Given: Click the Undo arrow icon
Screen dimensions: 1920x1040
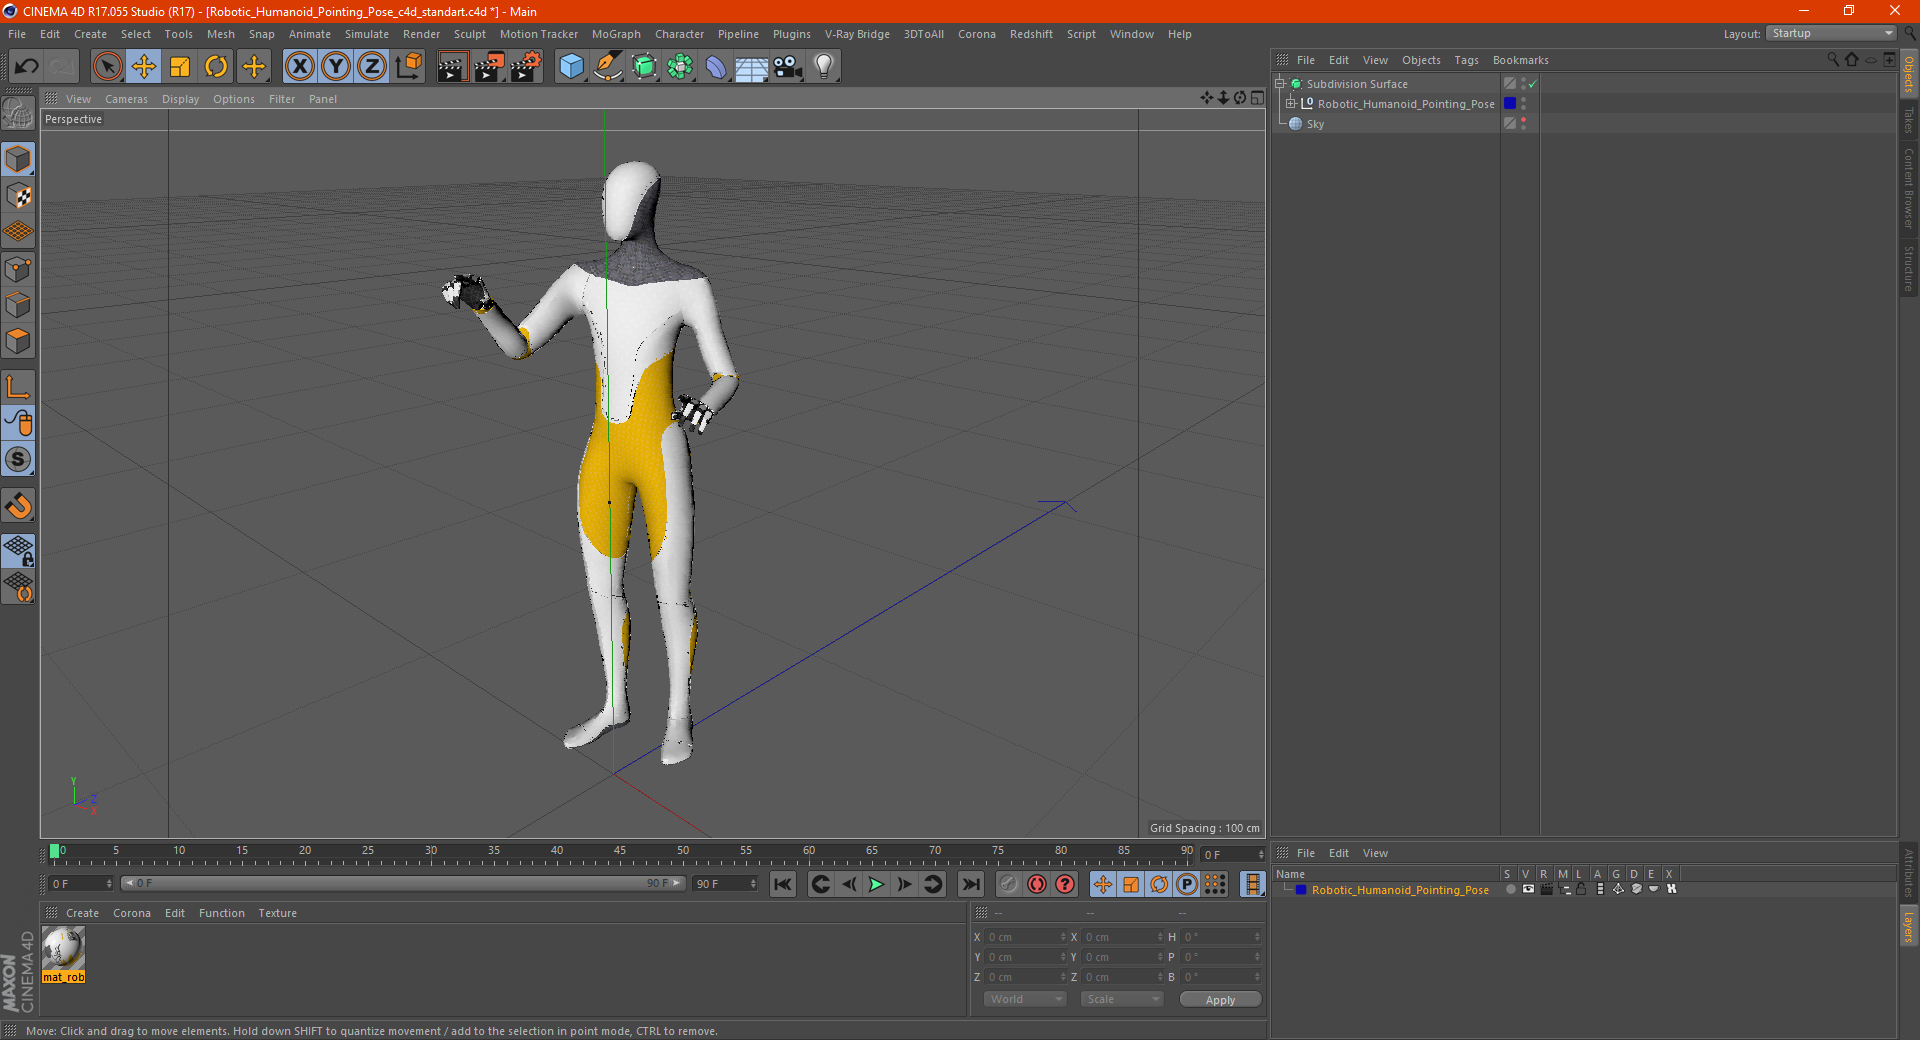Looking at the screenshot, I should (27, 67).
